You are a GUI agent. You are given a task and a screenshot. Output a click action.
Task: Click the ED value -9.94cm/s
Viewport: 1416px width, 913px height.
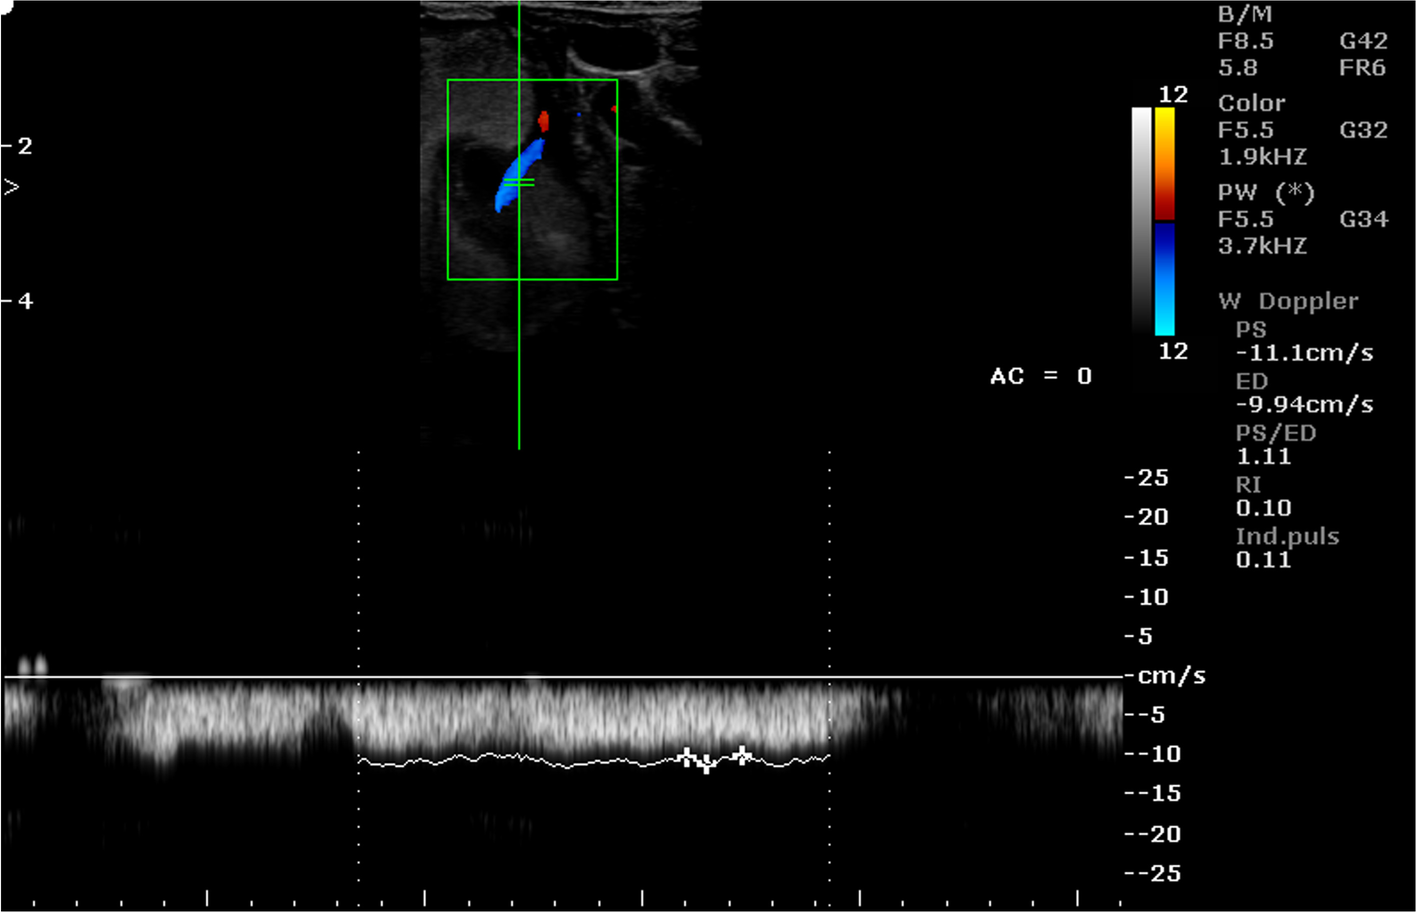click(1304, 405)
